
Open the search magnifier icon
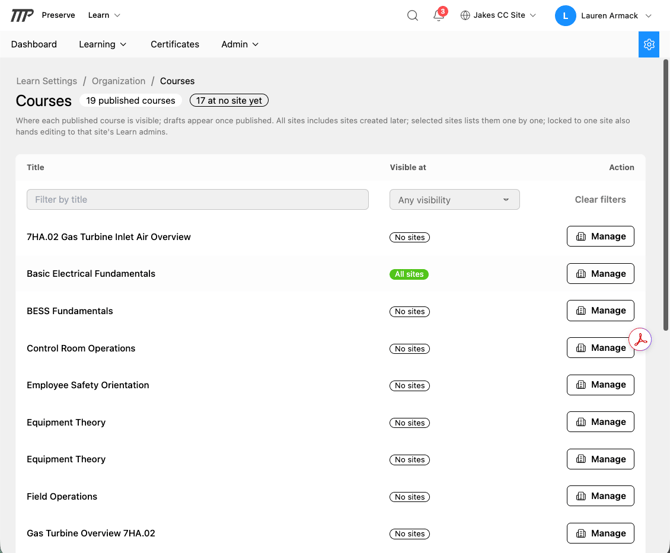[412, 15]
